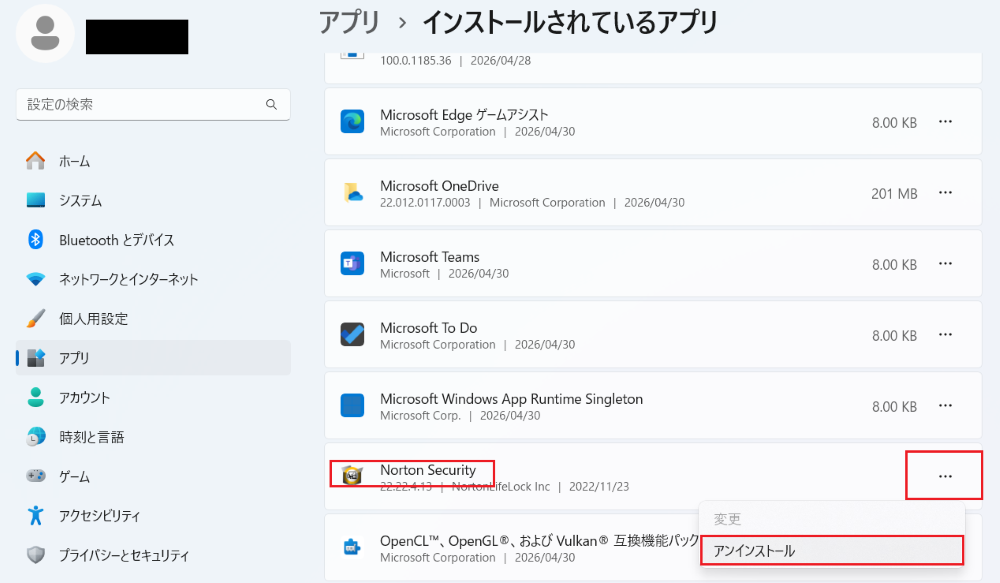Click the shield privacy icon
Viewport: 1000px width, 583px height.
pos(36,555)
